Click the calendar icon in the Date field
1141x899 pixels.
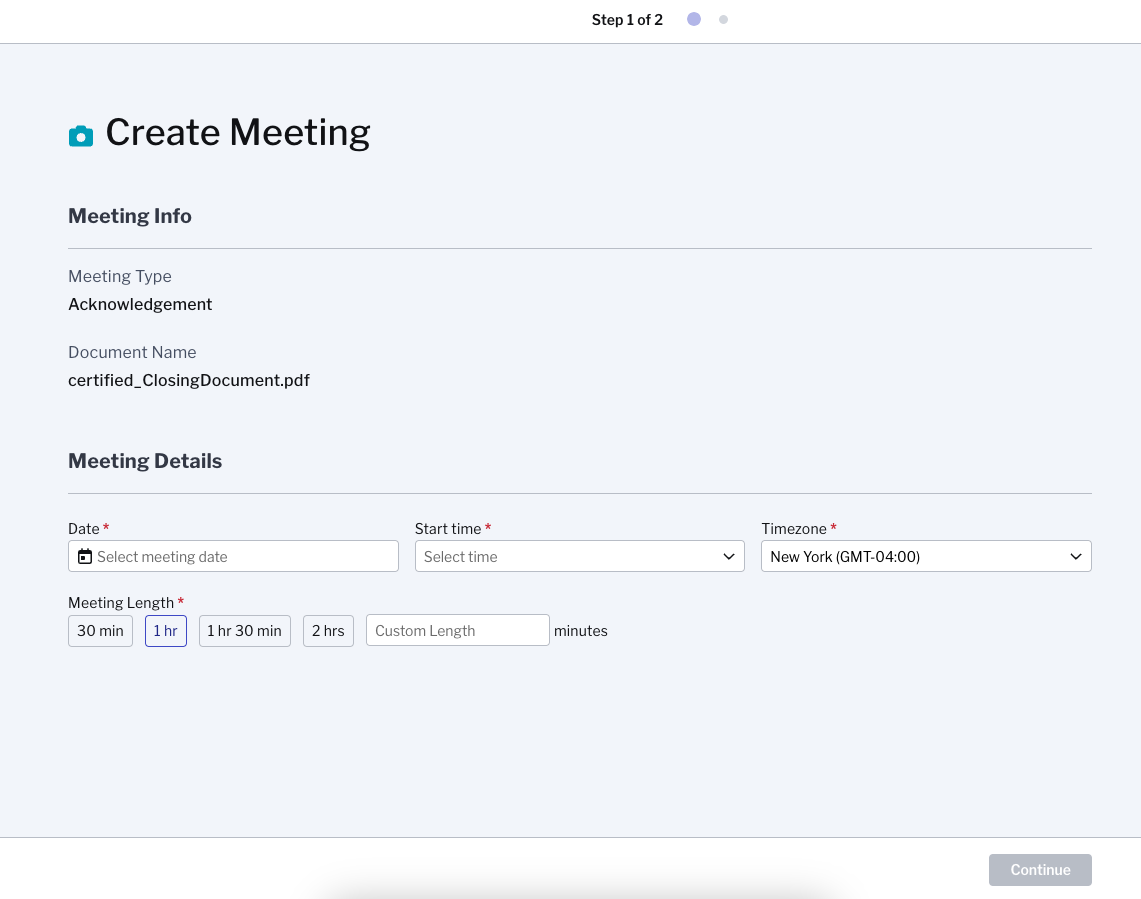pos(85,556)
